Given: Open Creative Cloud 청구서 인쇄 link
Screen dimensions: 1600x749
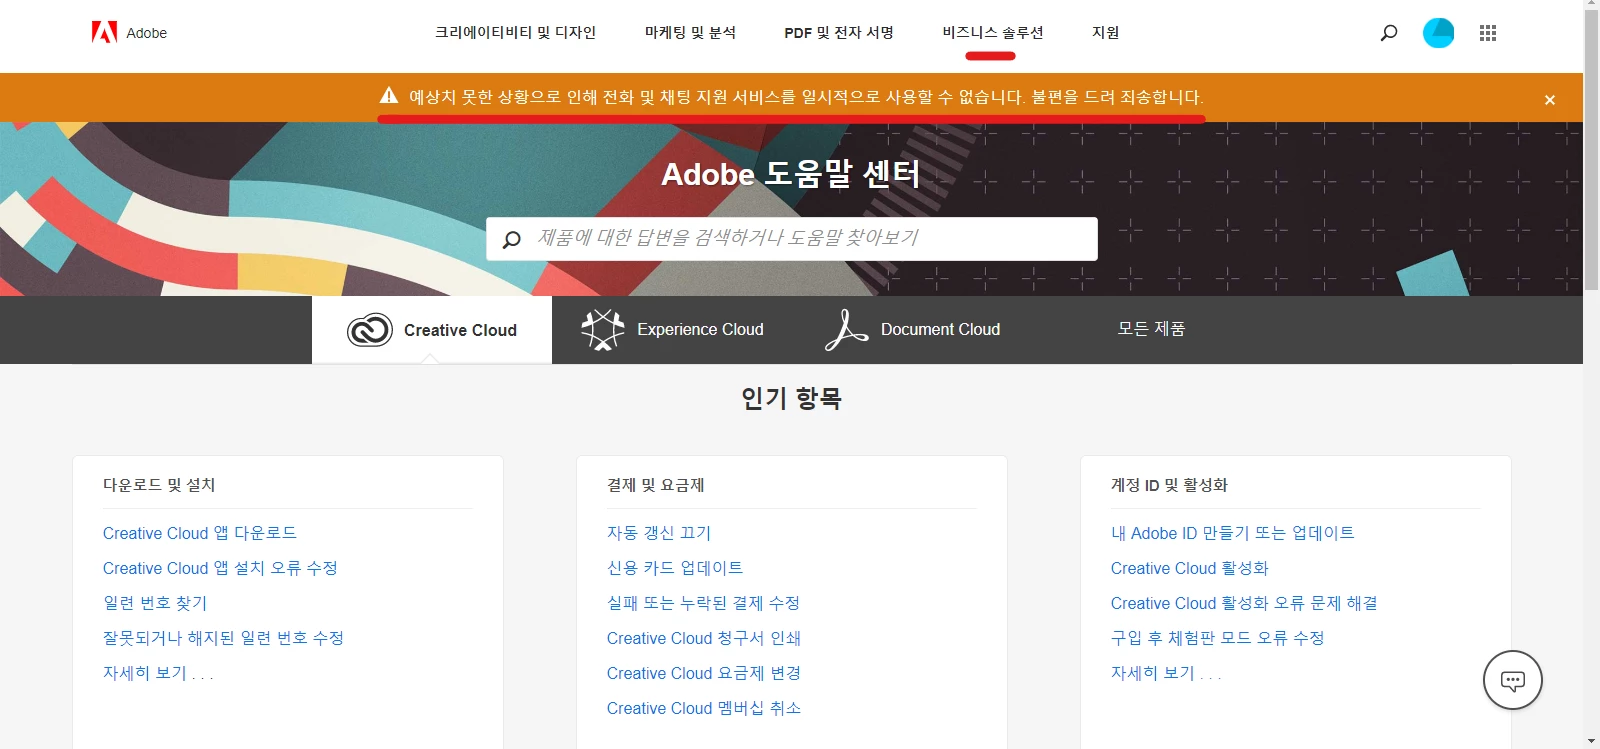Looking at the screenshot, I should point(704,638).
